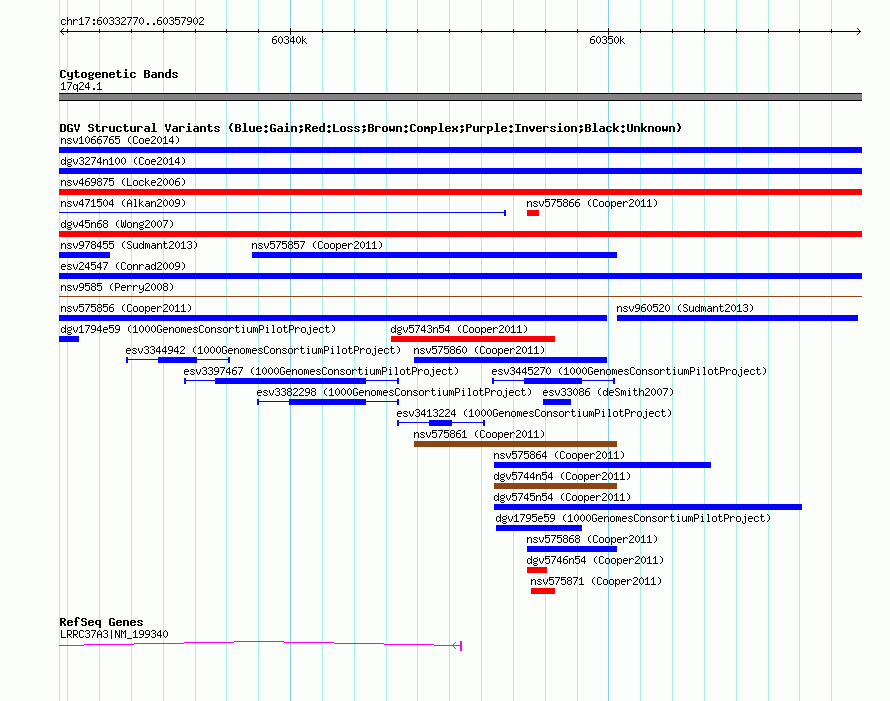Click the nsv575868 blue gain bar
Screen dimensions: 890x701
[572, 549]
